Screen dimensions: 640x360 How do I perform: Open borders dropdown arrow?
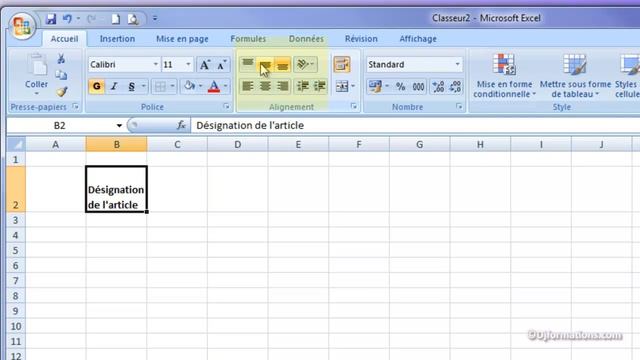click(172, 86)
